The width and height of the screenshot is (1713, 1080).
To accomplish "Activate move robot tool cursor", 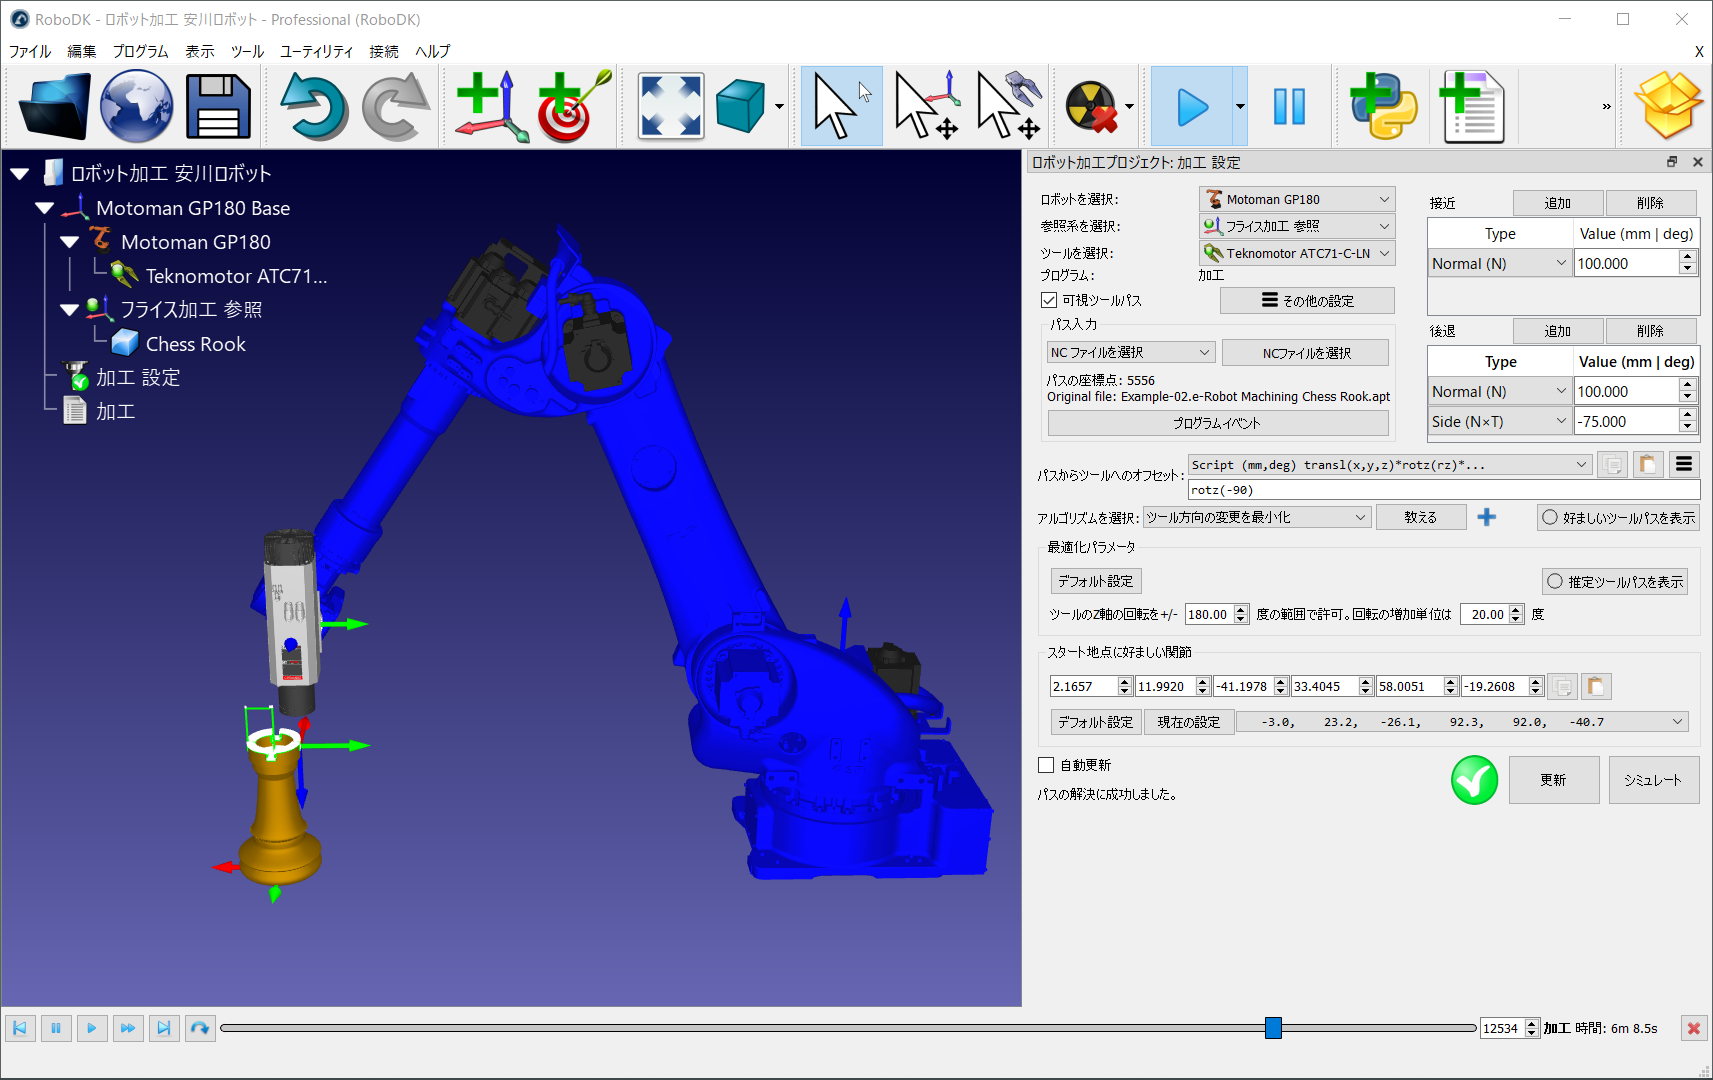I will coord(1008,106).
